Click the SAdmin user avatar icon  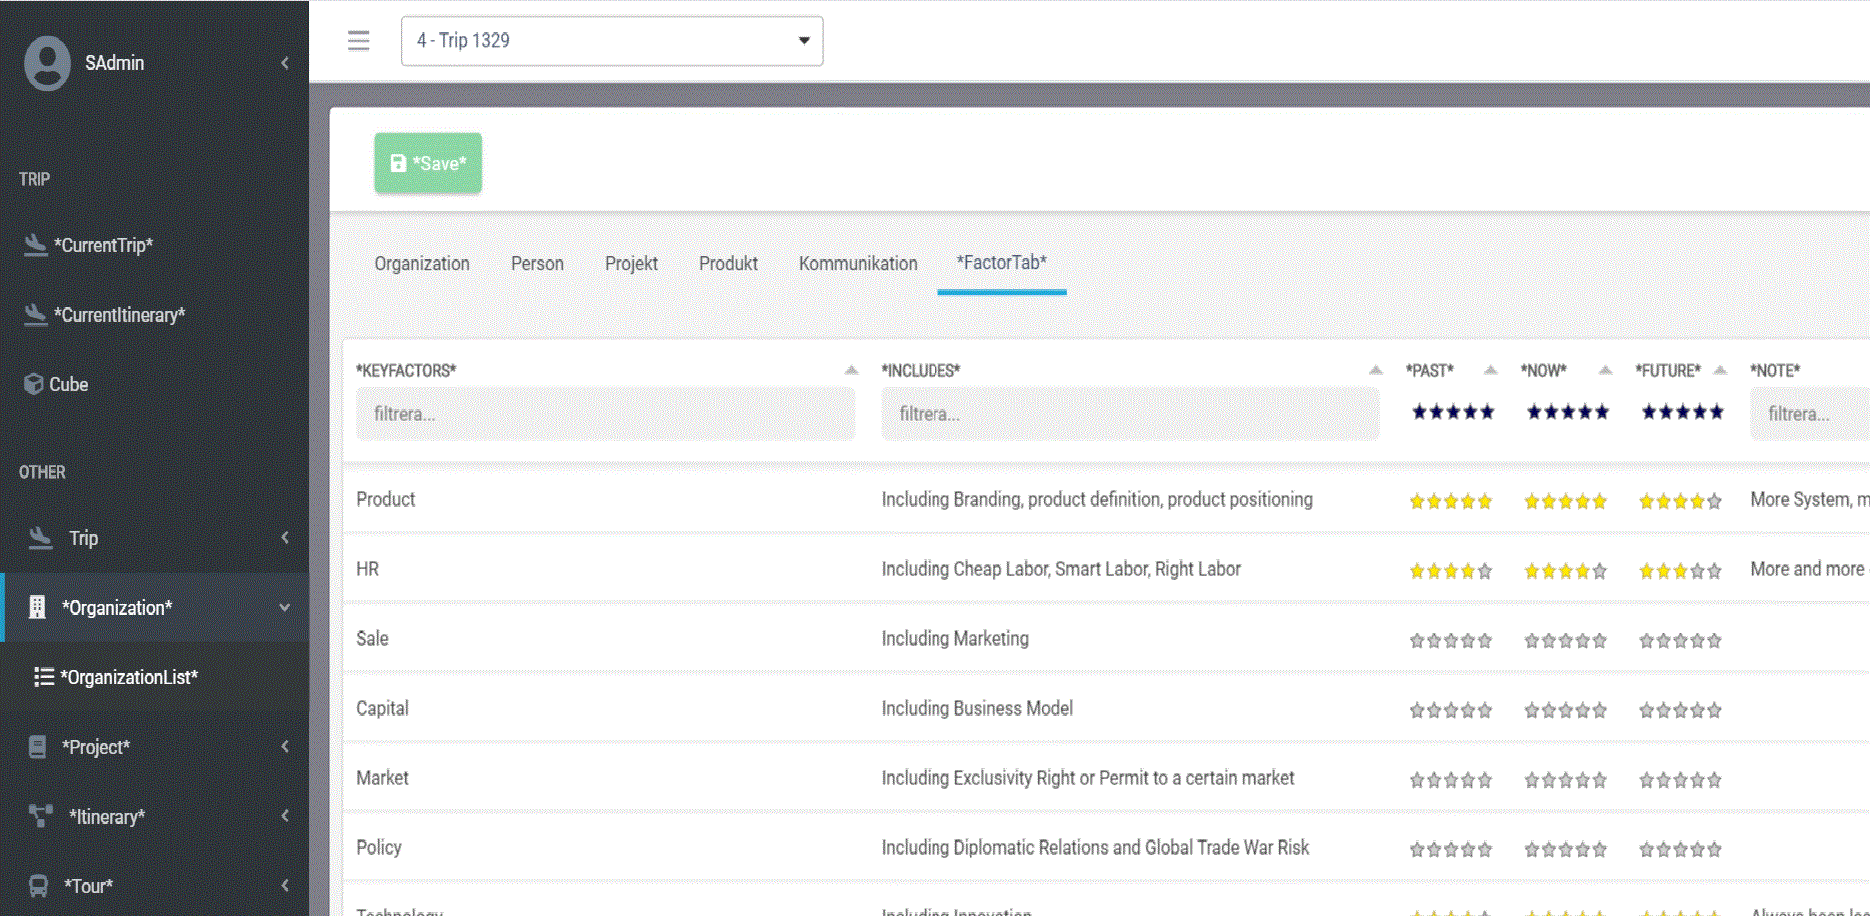coord(47,63)
